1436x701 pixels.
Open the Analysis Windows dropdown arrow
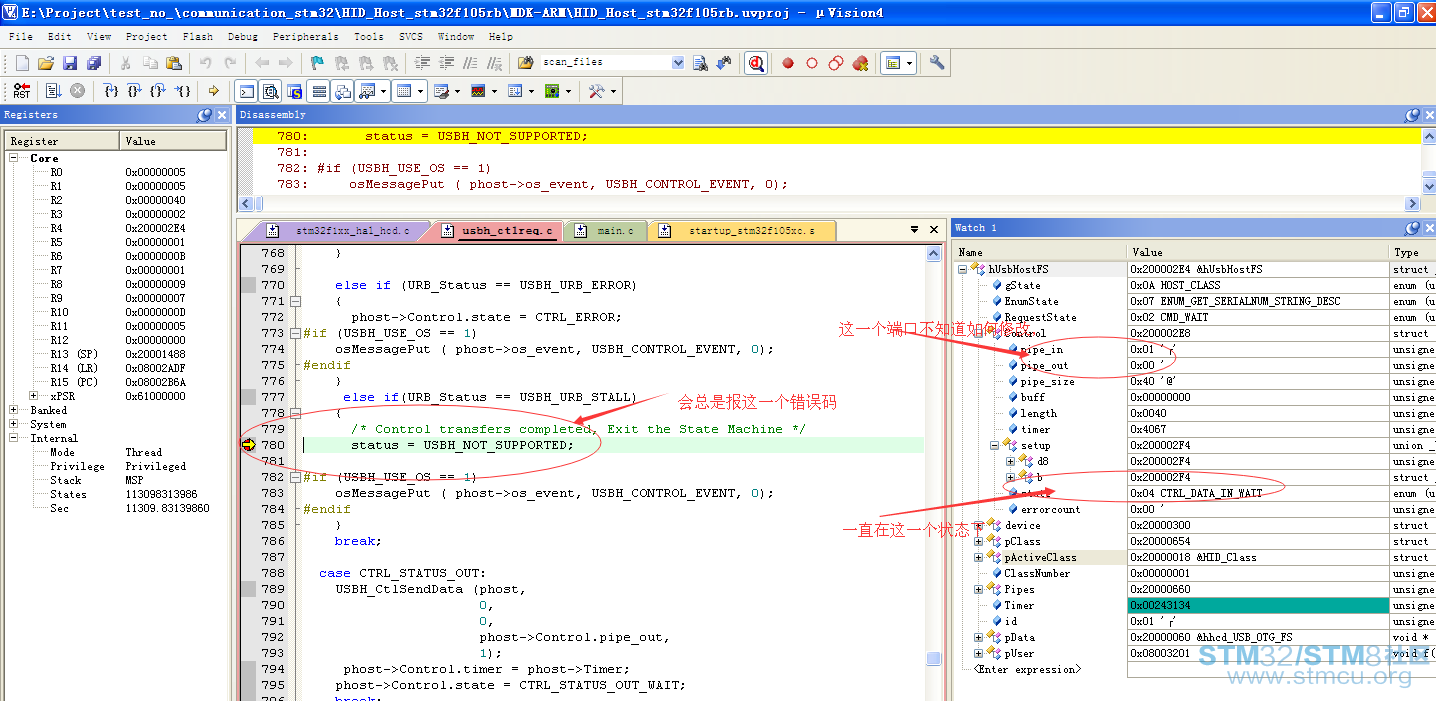coord(494,91)
